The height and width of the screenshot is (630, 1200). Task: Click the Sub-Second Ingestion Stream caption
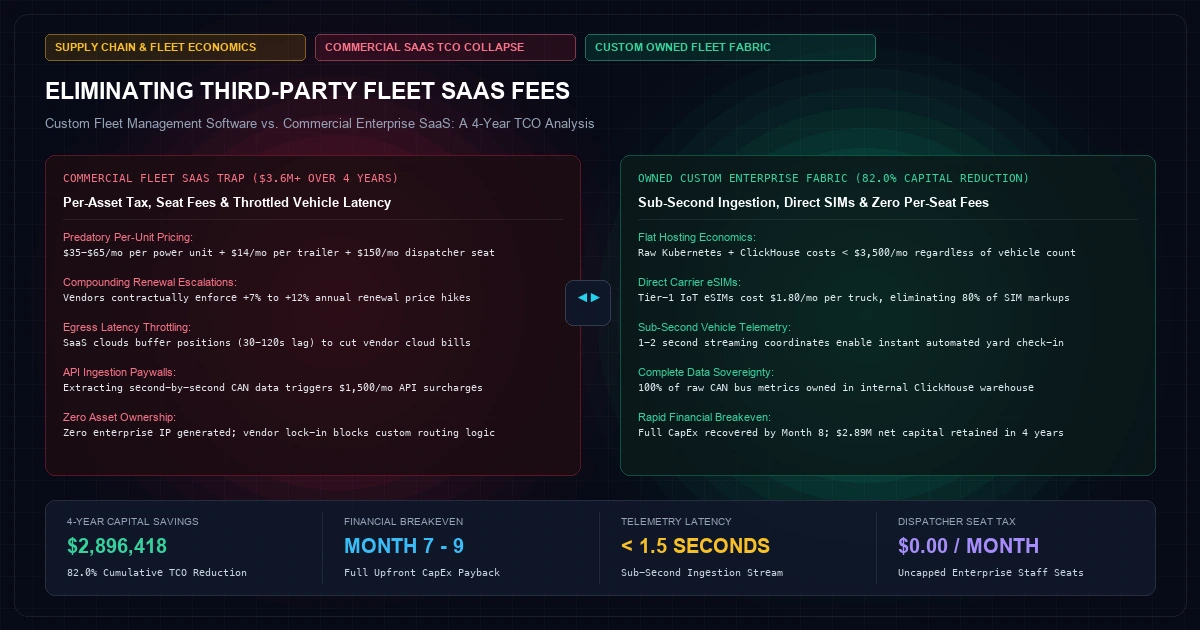click(x=702, y=573)
